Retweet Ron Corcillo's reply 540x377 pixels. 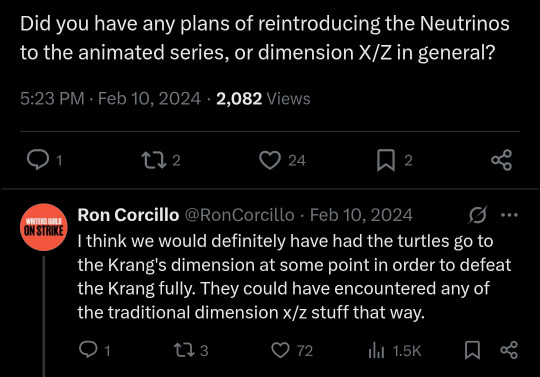191,350
